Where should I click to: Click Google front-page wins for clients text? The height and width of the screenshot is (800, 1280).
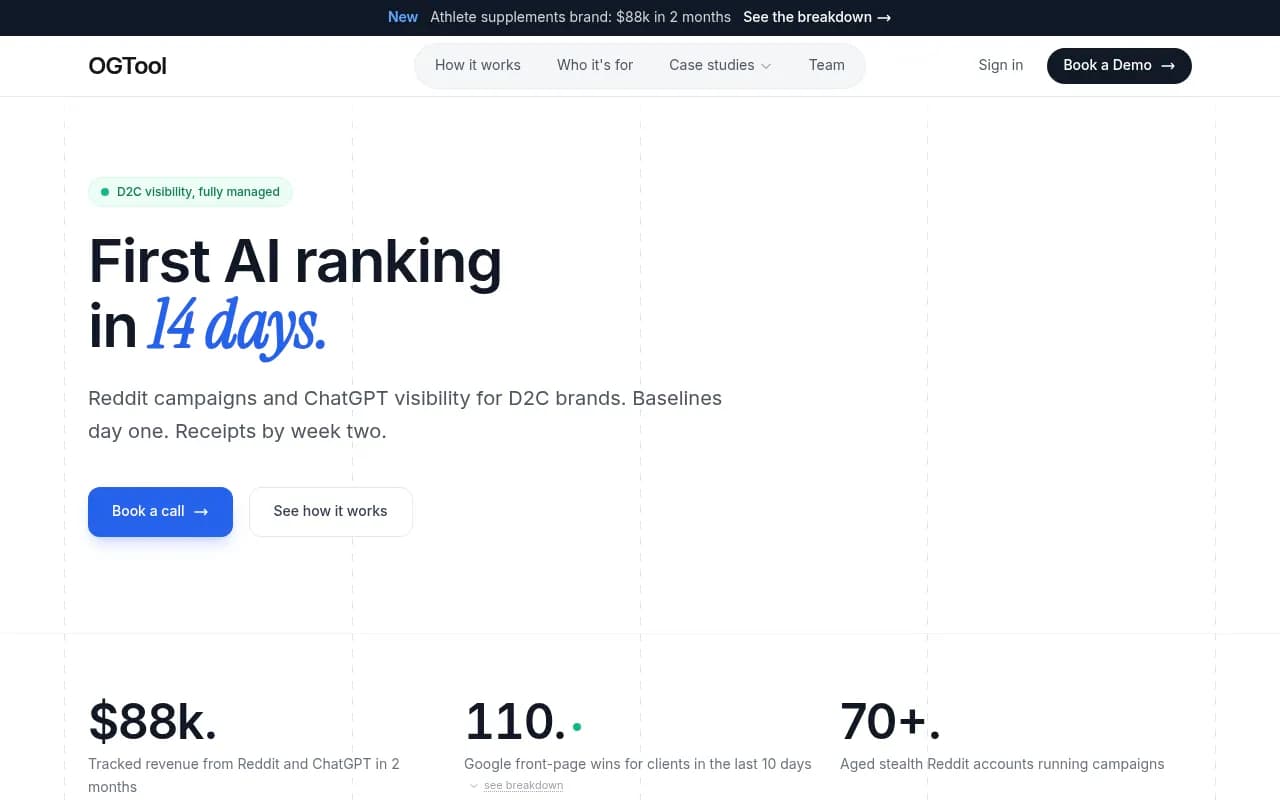(638, 764)
